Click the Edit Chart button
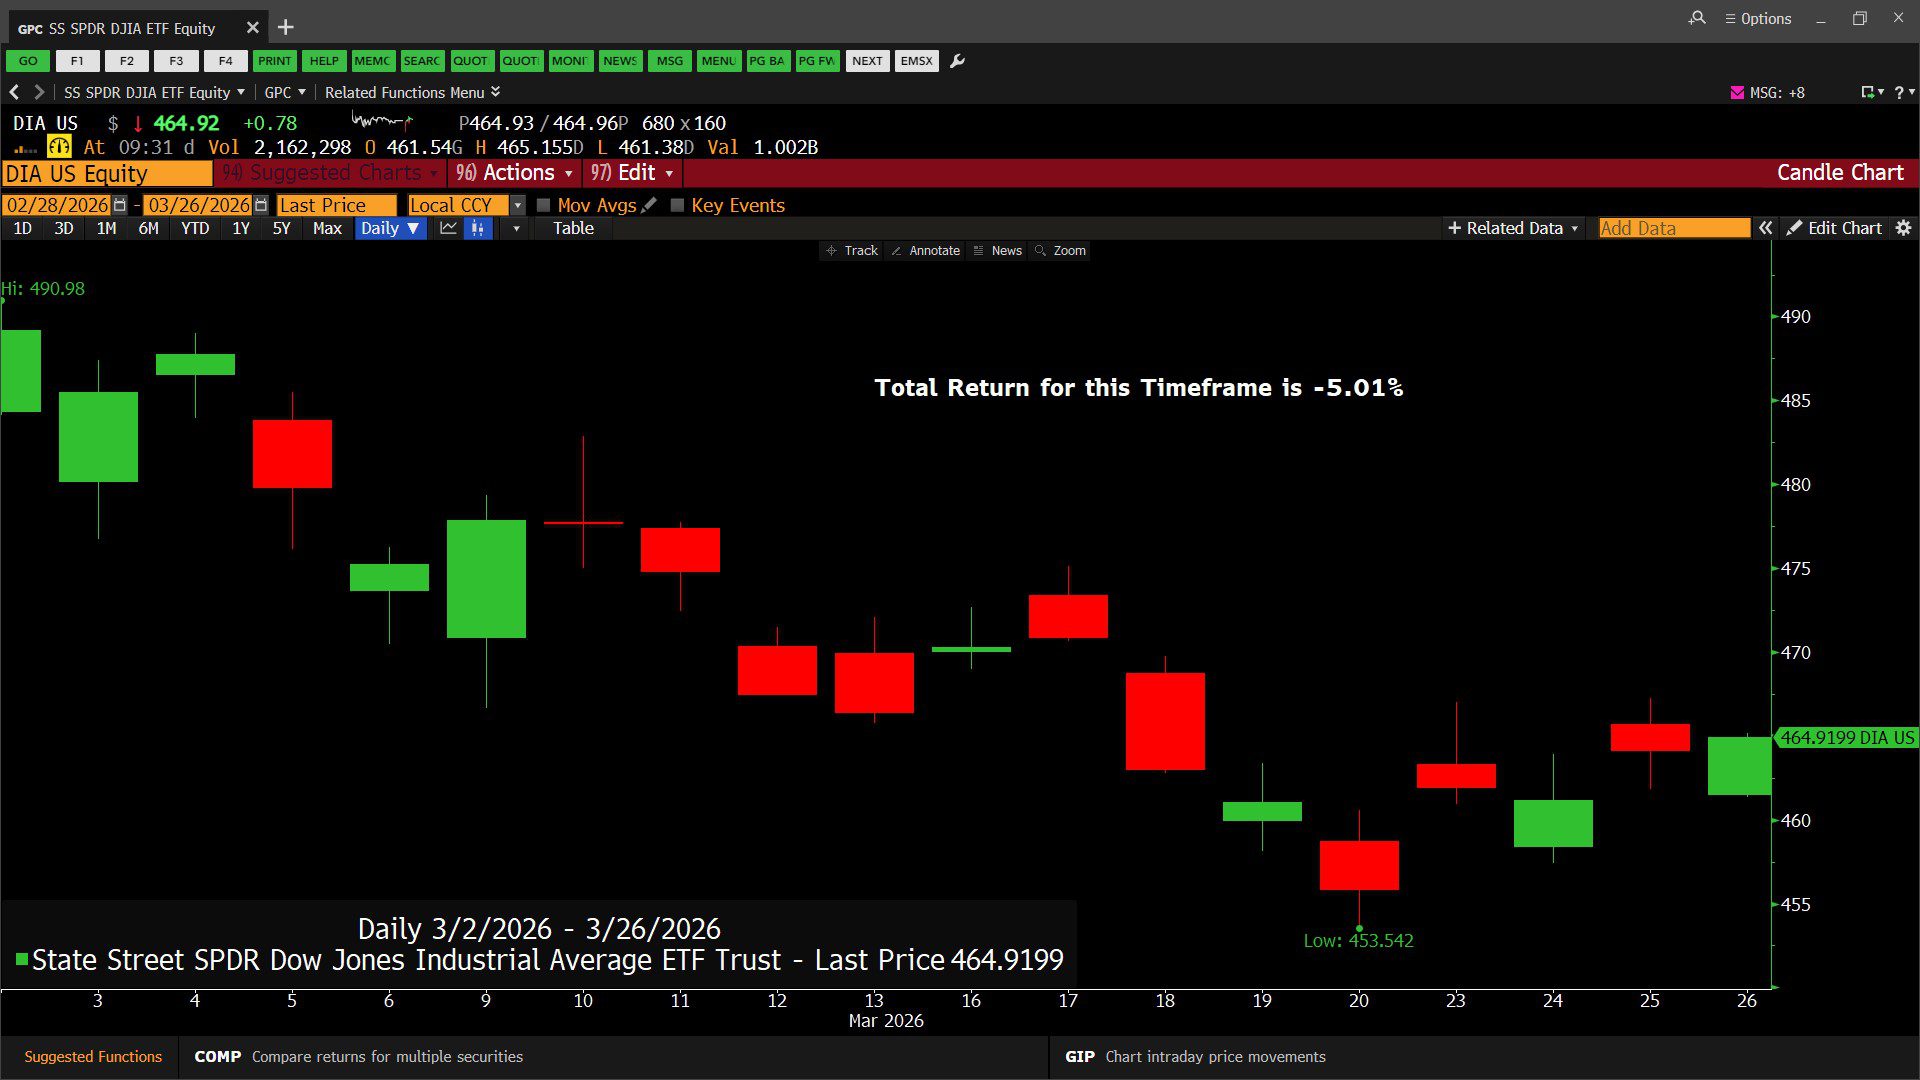This screenshot has height=1080, width=1920. click(1834, 228)
